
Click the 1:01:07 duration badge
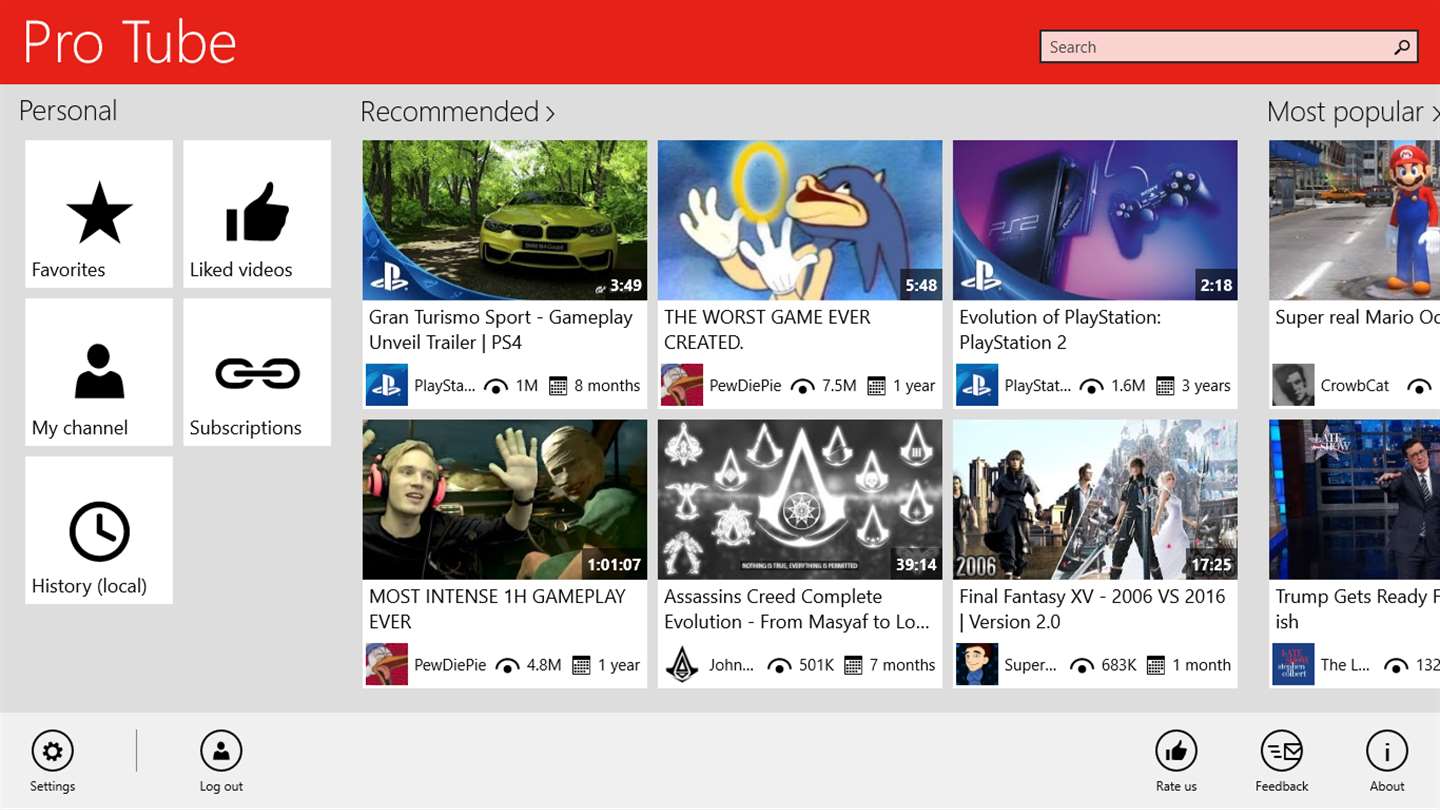point(614,565)
